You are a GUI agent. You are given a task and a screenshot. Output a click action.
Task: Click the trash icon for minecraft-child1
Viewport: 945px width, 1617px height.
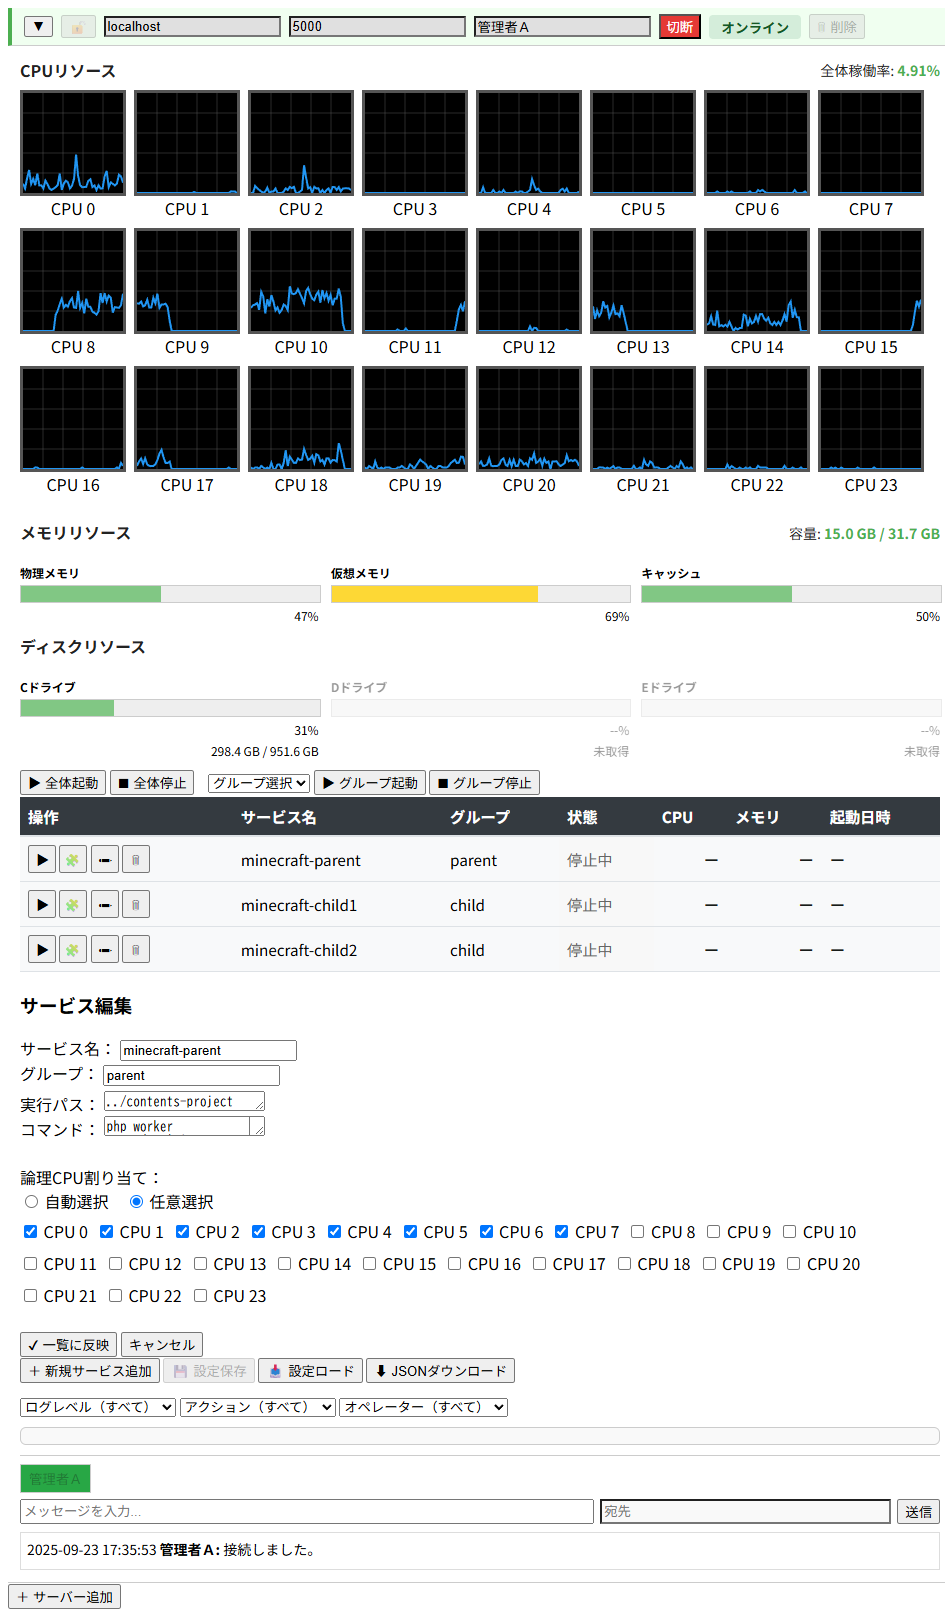click(x=136, y=904)
